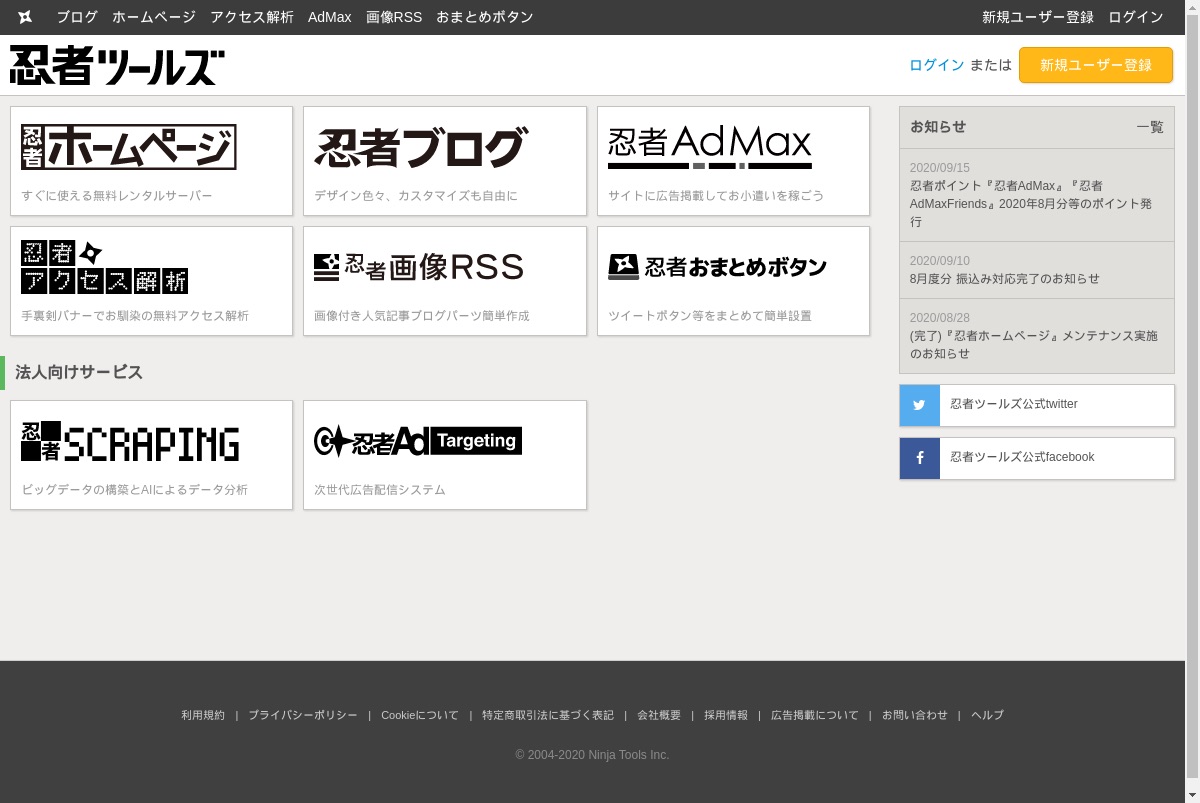Open 忍者ツールズ公式twitter link
Image resolution: width=1200 pixels, height=803 pixels.
[1037, 405]
